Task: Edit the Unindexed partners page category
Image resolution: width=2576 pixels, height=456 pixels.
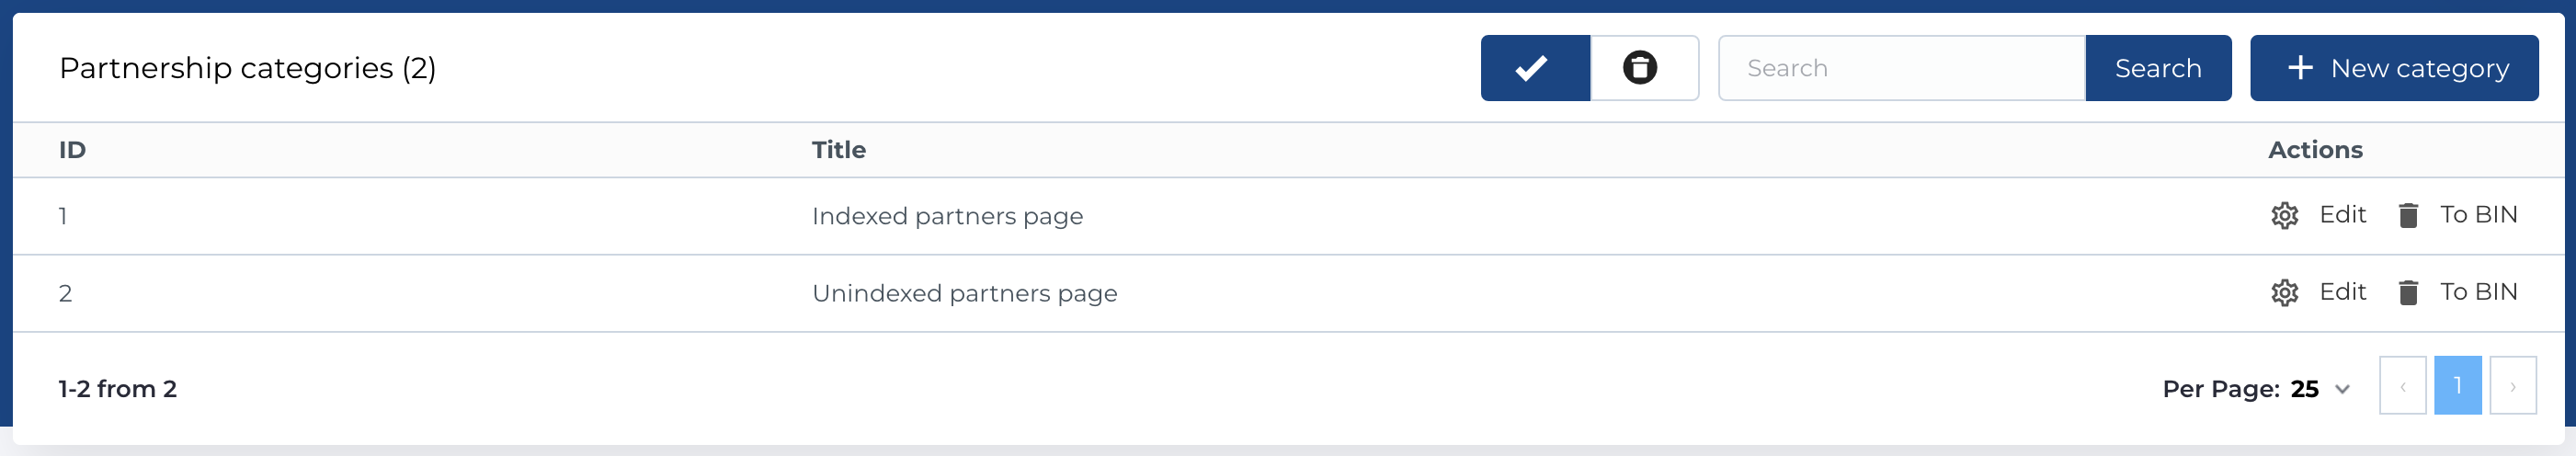Action: pos(2342,292)
